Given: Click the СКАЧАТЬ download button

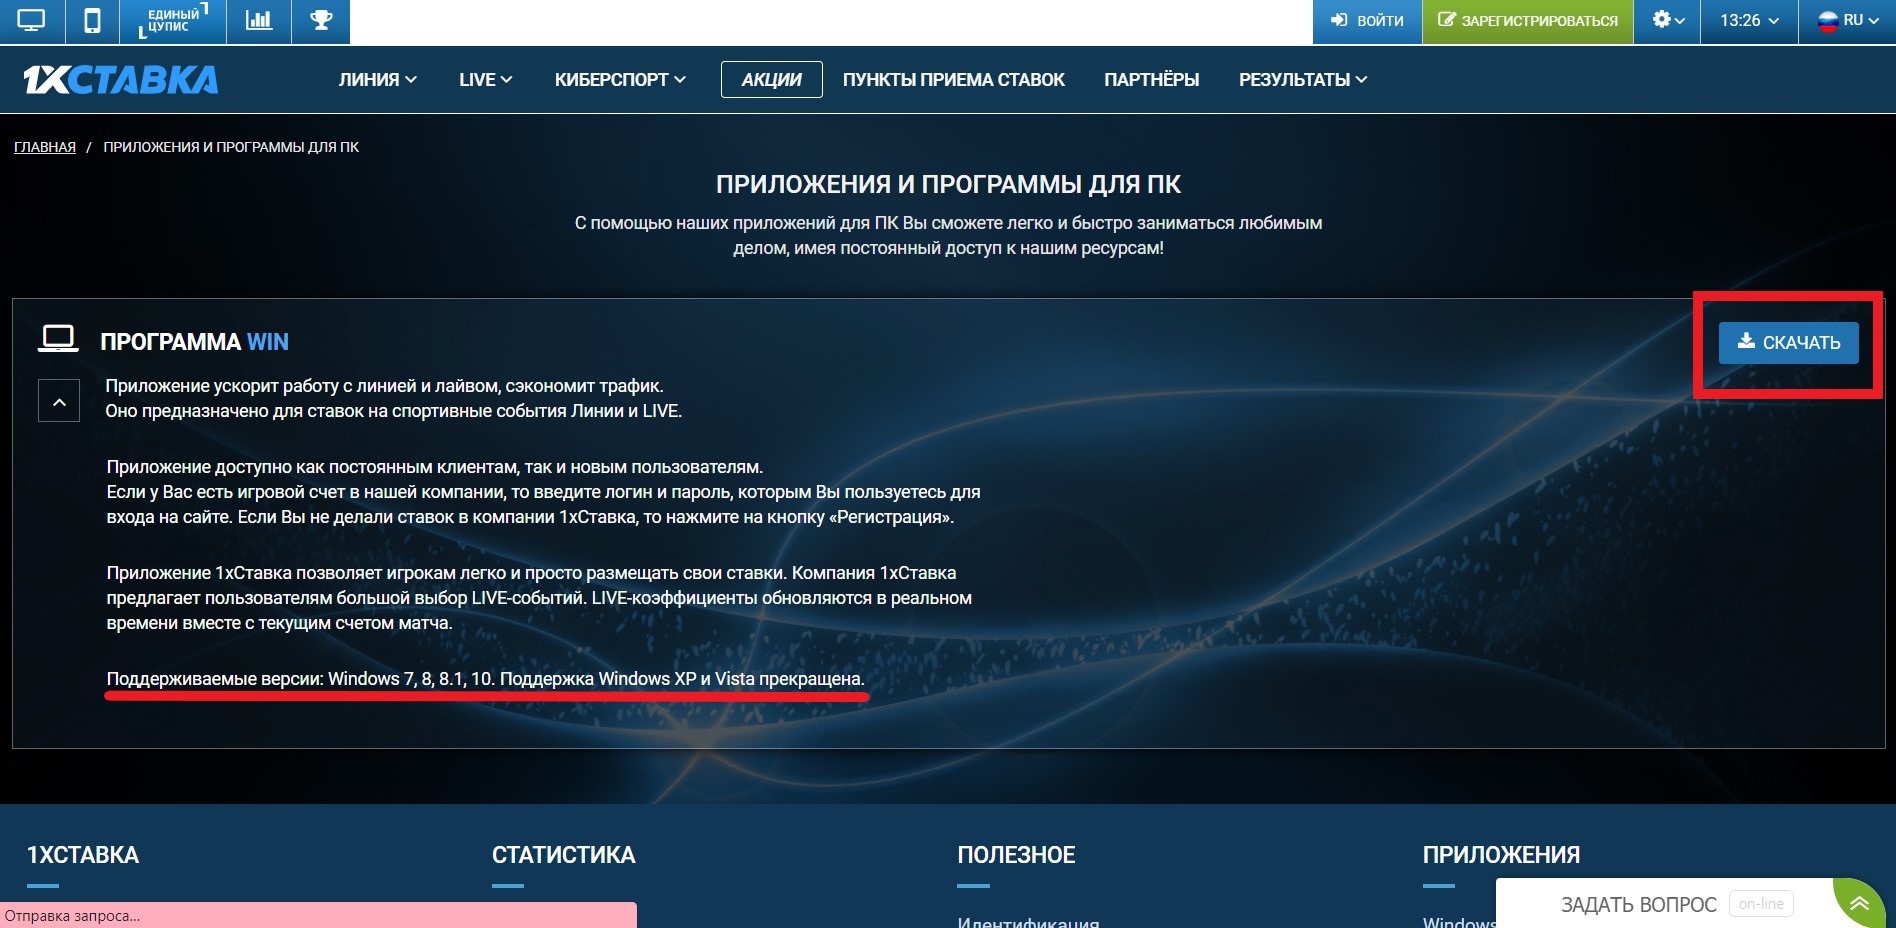Looking at the screenshot, I should tap(1789, 343).
